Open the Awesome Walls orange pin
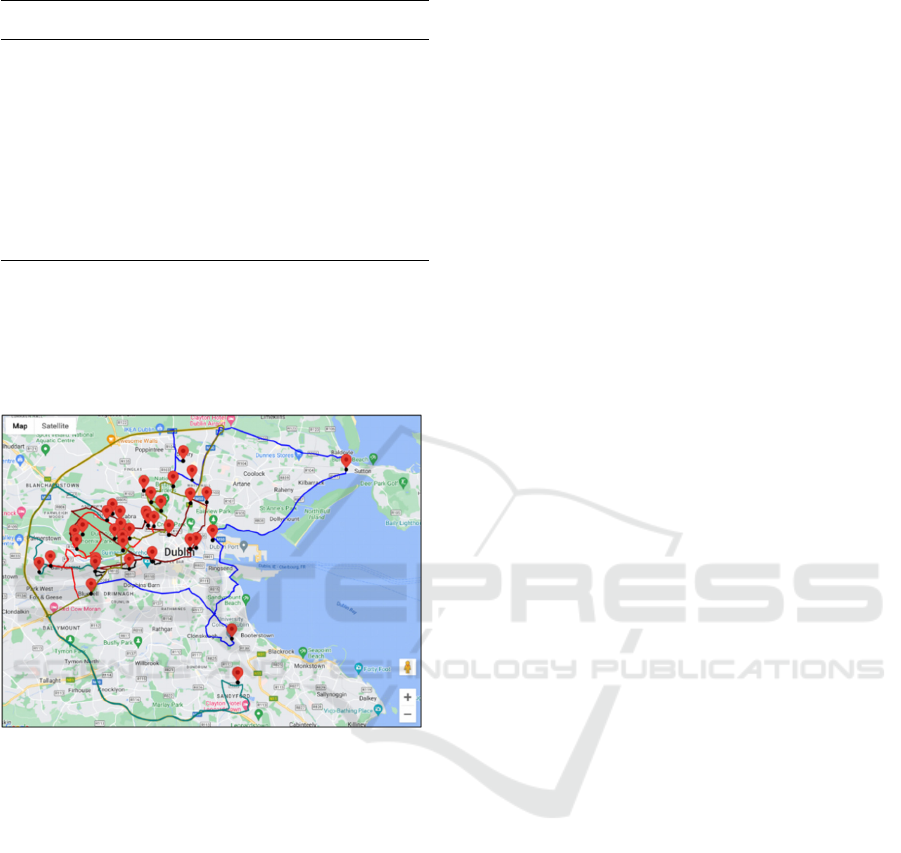This screenshot has width=901, height=853. (x=111, y=440)
